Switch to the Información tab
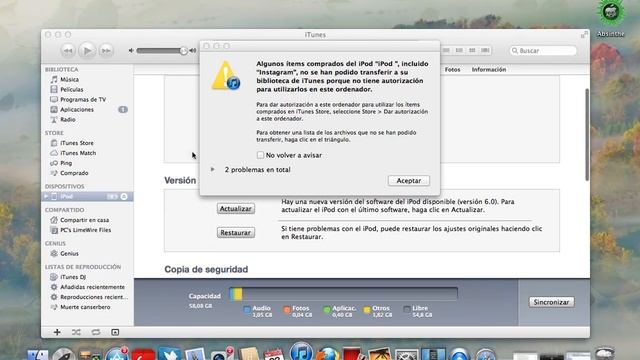 click(x=489, y=70)
